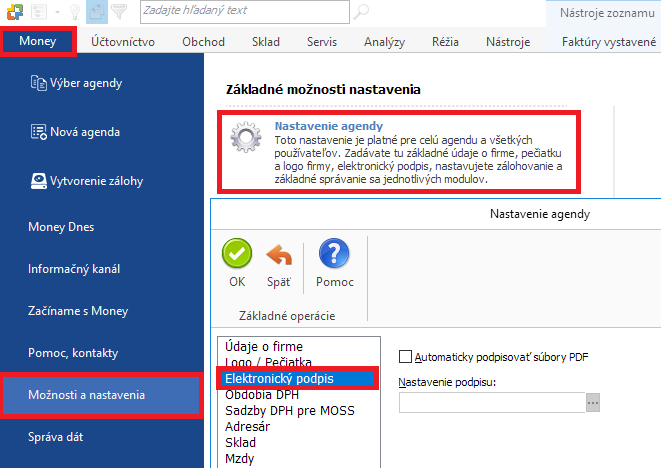This screenshot has height=468, width=661.
Task: Open the Servis menu
Action: click(x=322, y=42)
